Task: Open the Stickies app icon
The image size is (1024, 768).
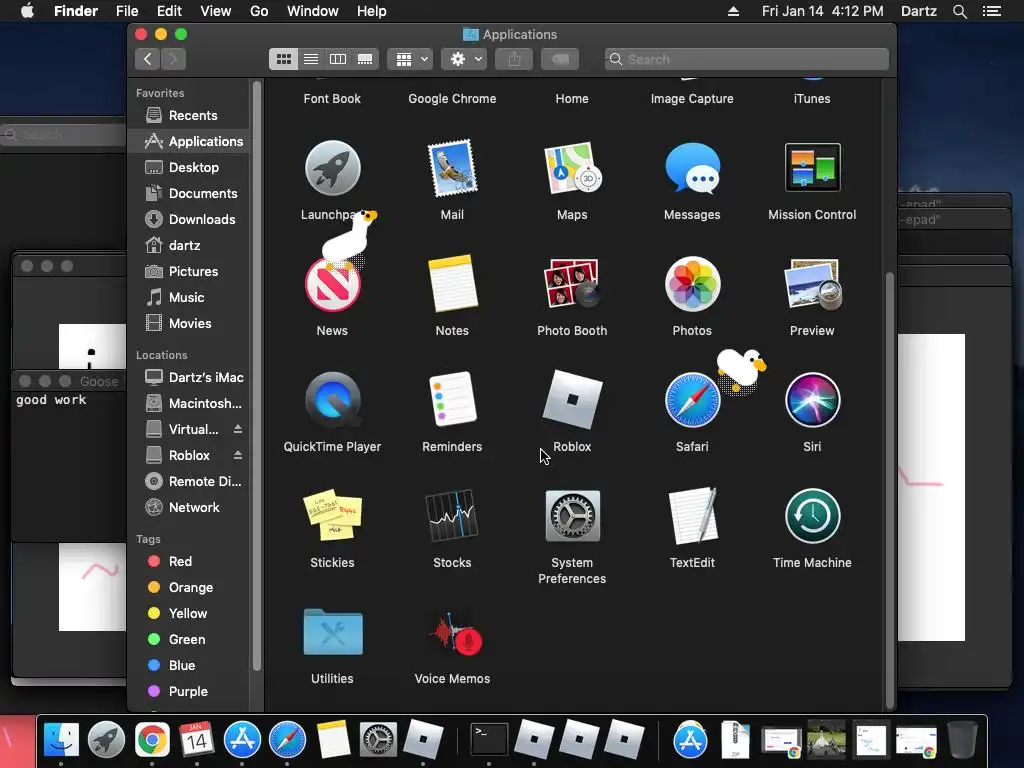Action: coord(332,516)
